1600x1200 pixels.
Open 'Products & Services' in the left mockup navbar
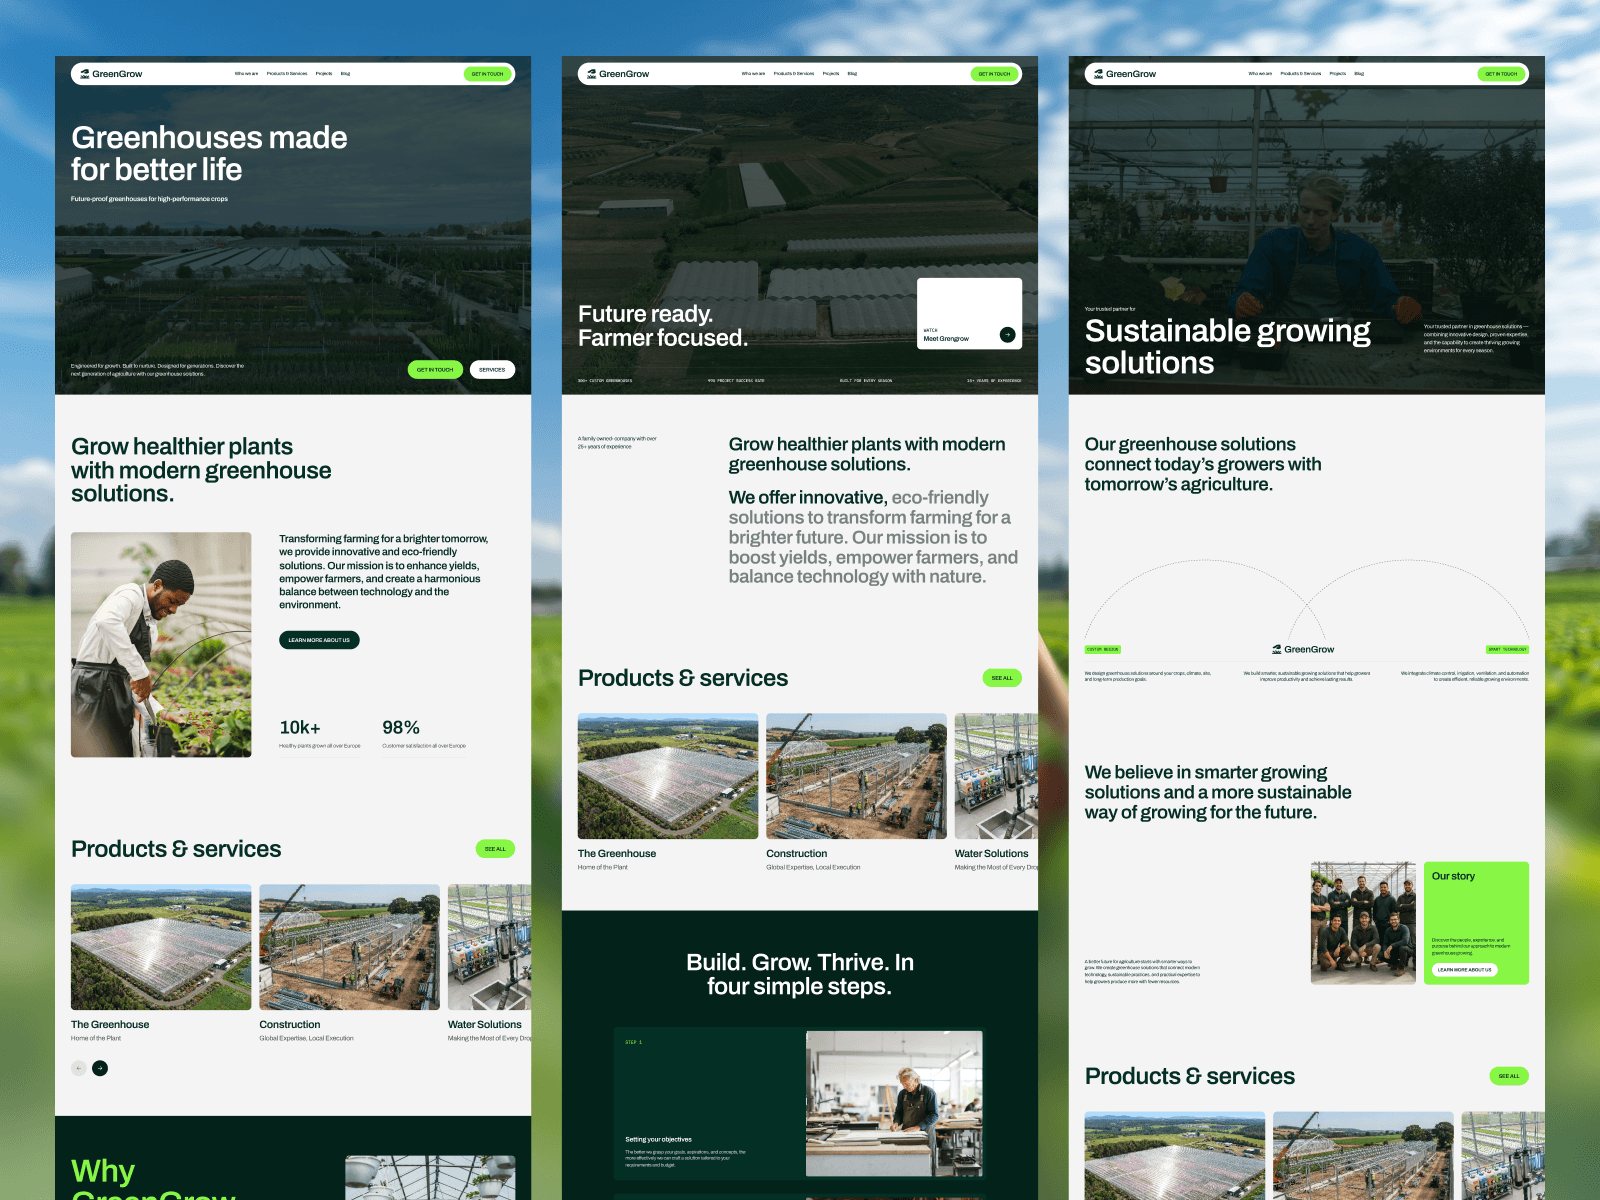287,74
